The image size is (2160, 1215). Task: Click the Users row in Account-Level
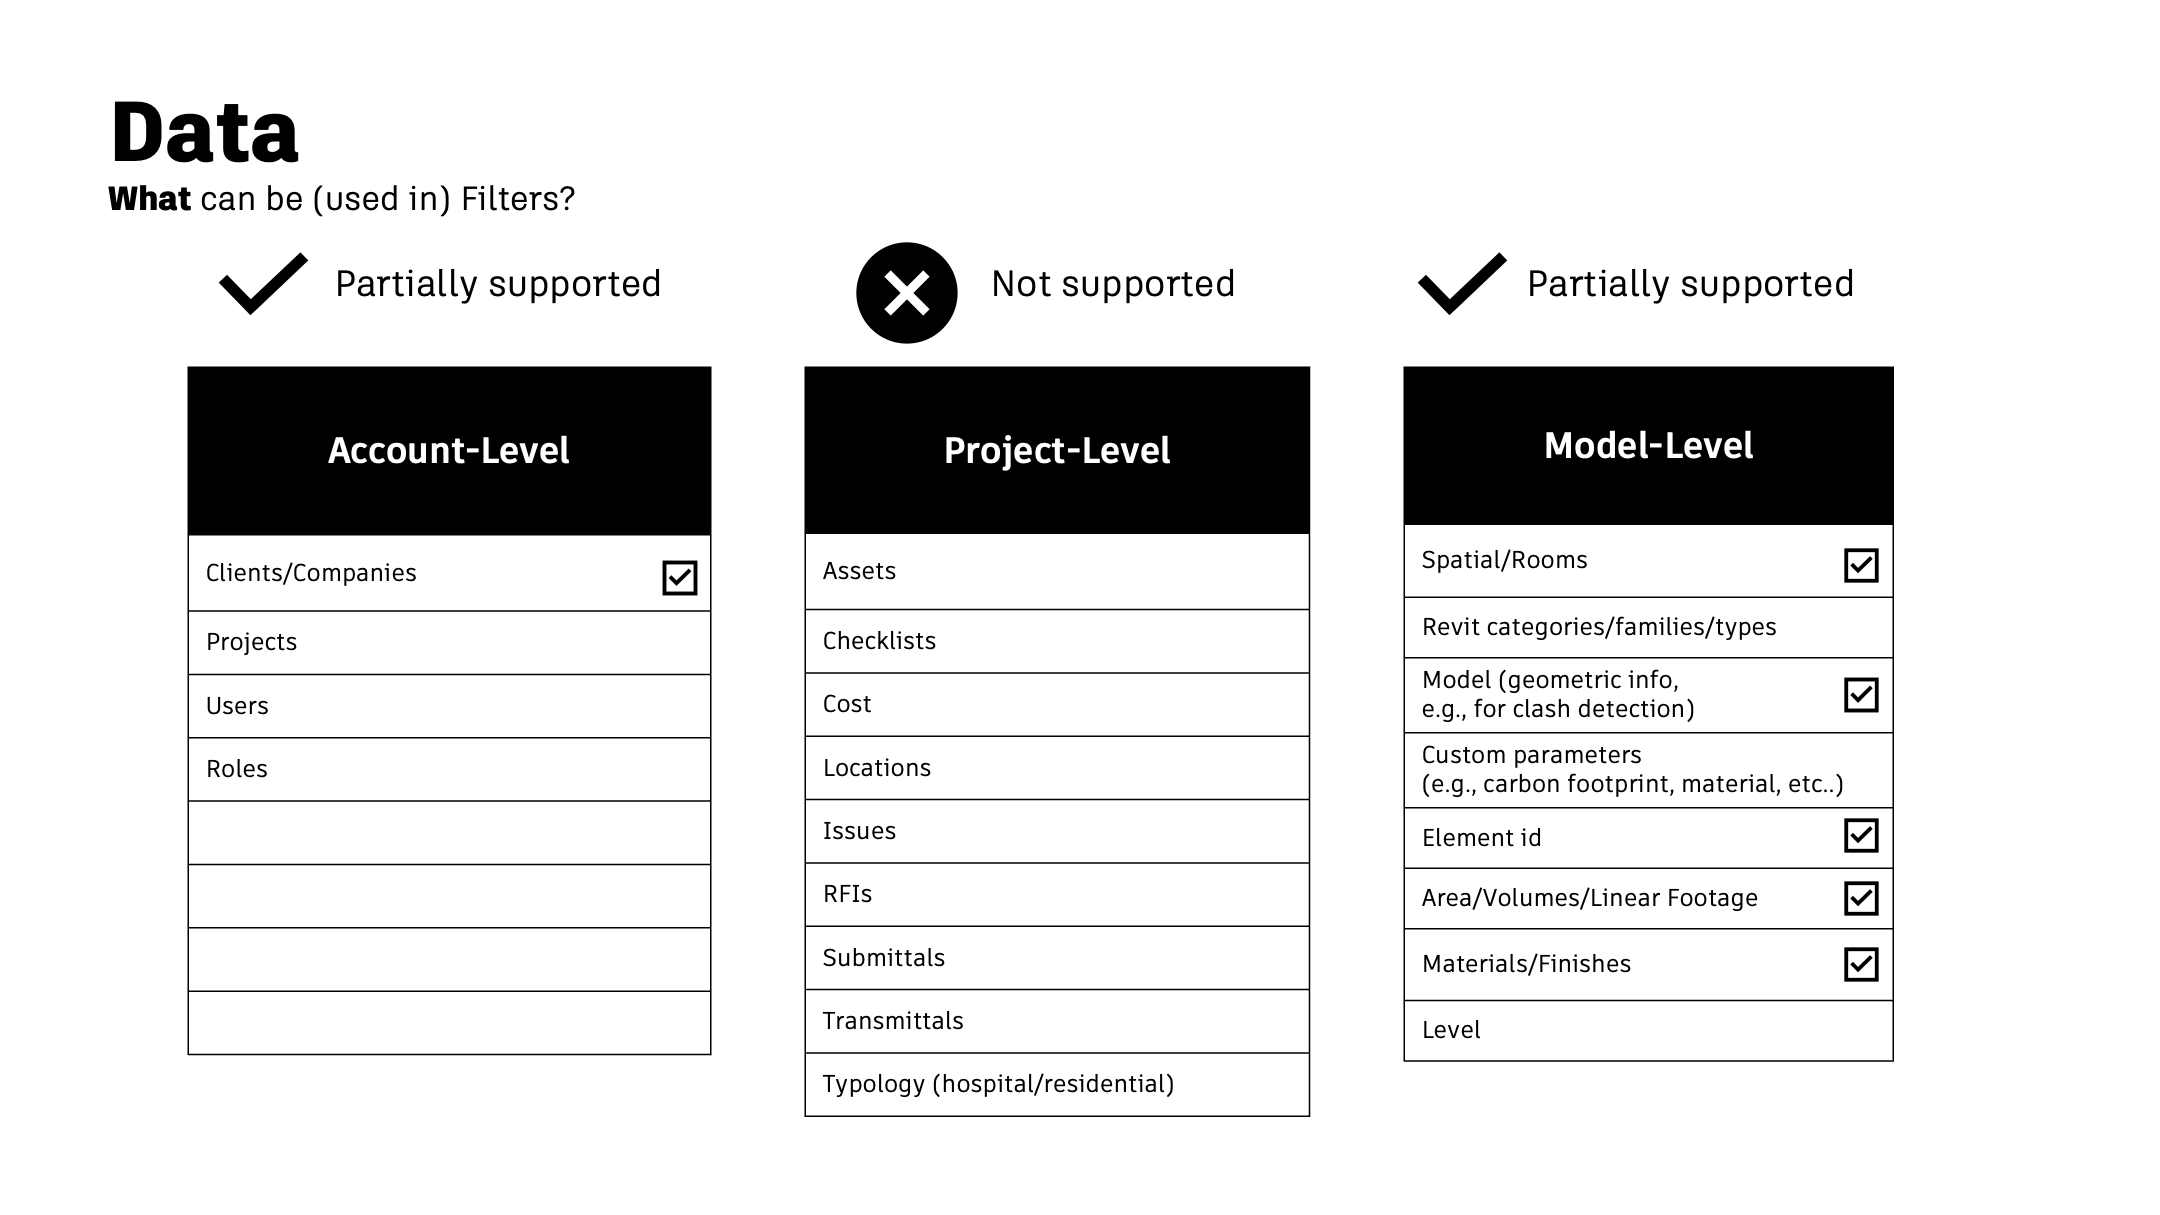pyautogui.click(x=449, y=706)
